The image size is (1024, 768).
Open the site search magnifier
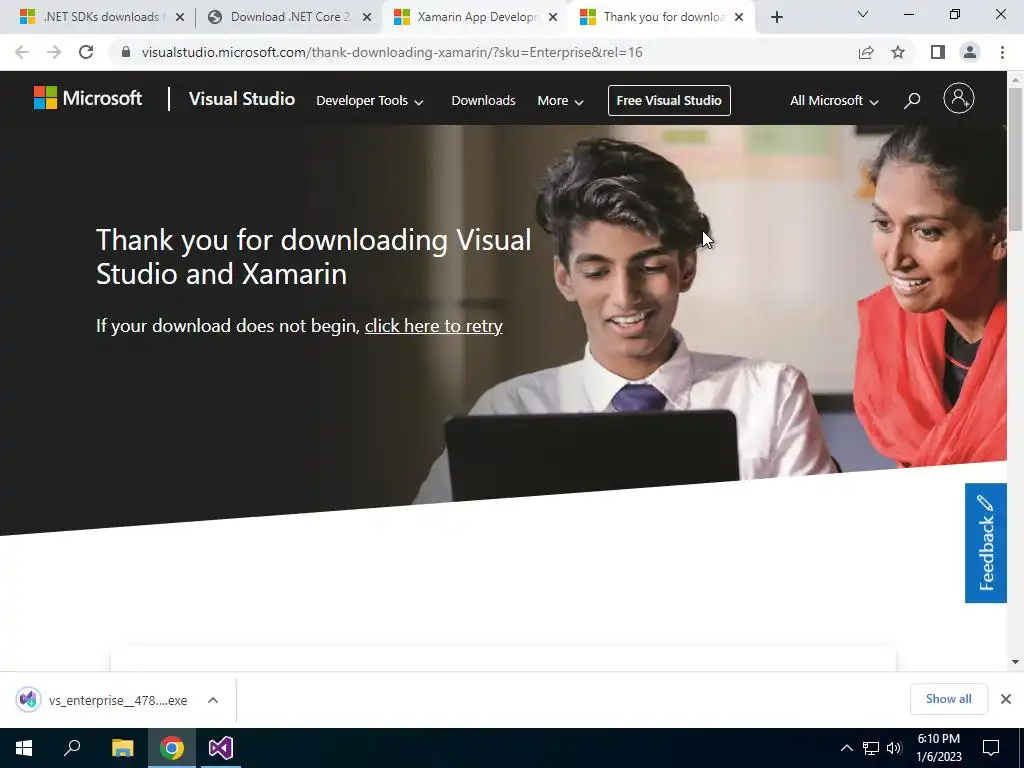click(912, 101)
